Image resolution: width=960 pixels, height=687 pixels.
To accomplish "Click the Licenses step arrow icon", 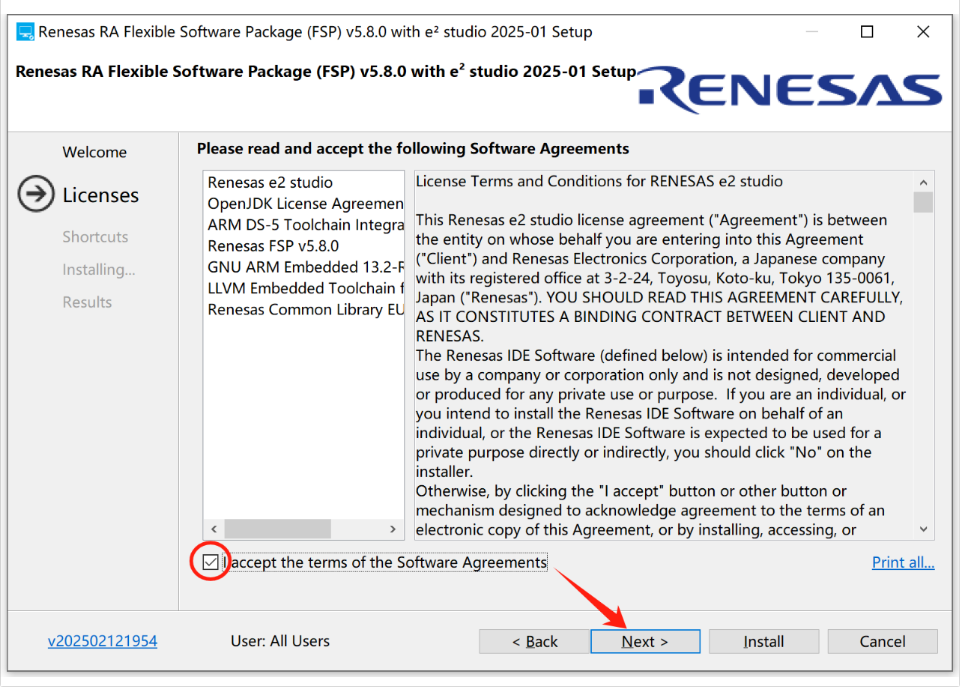I will [36, 194].
